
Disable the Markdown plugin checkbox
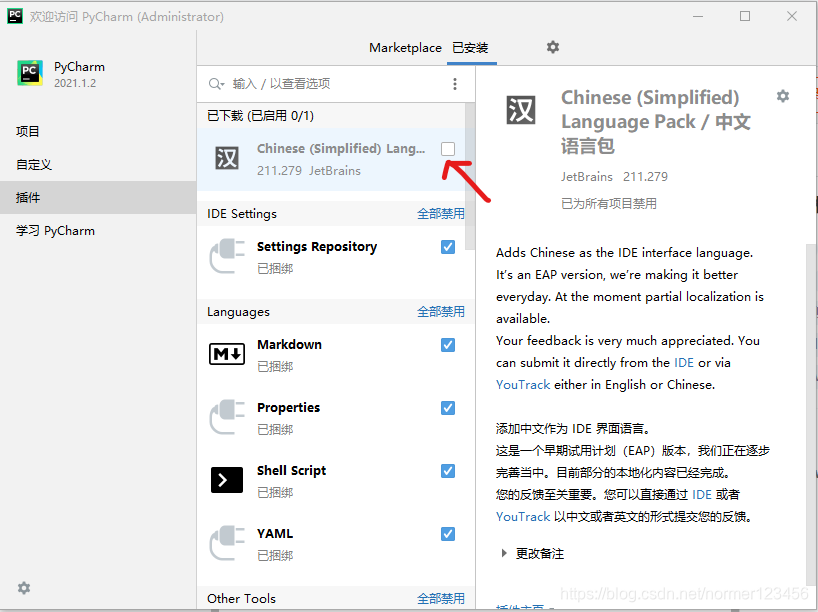(x=448, y=345)
